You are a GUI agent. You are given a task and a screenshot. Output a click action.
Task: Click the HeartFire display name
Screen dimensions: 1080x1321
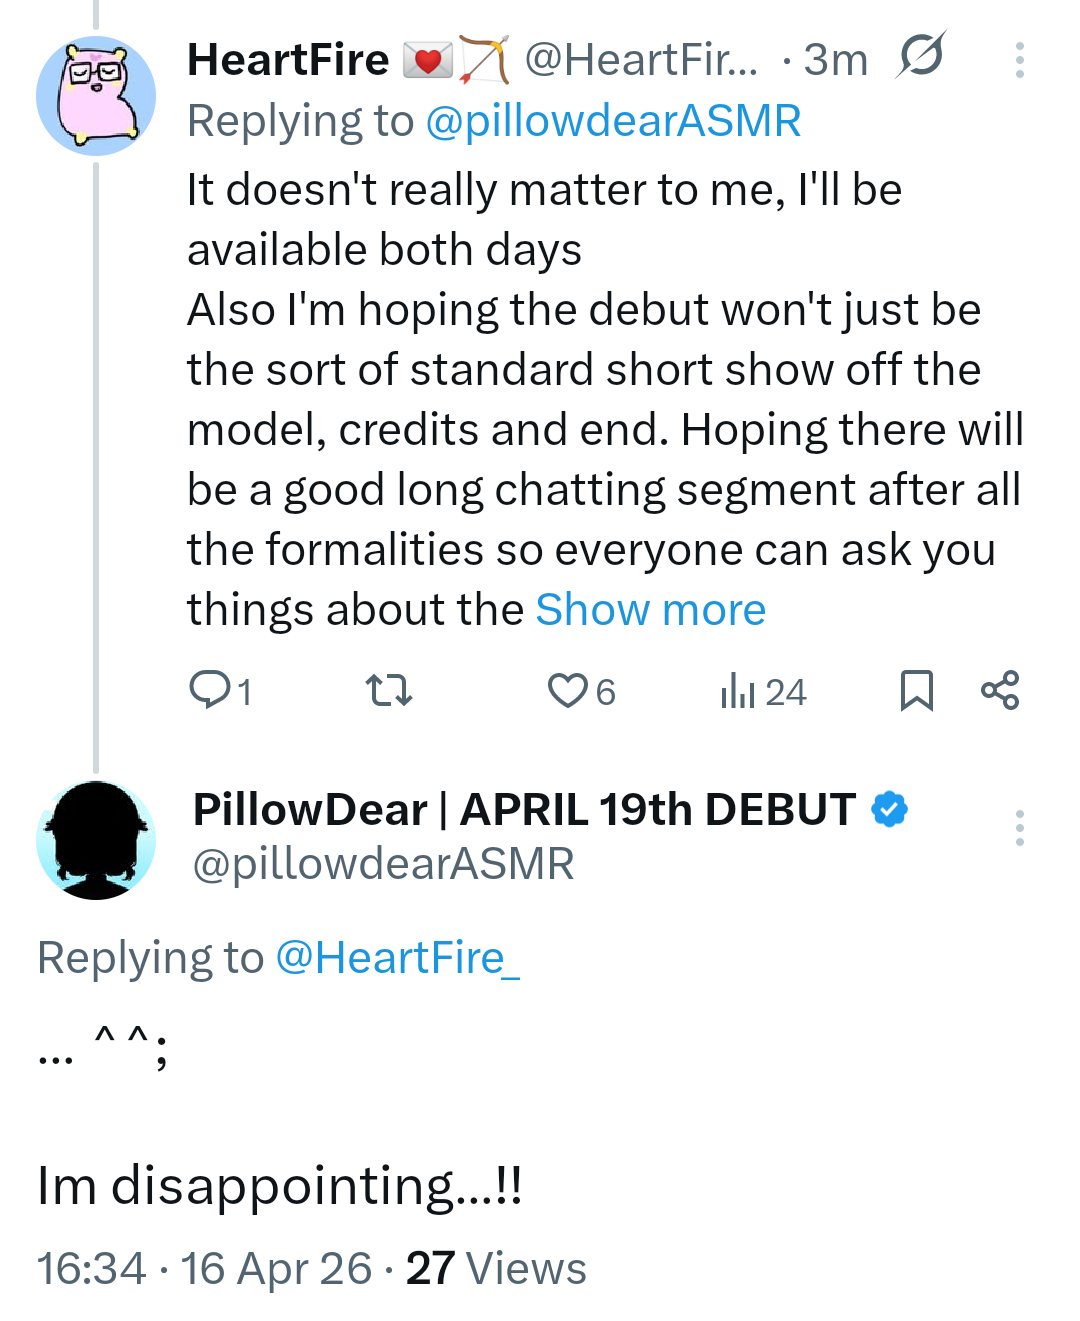(x=288, y=60)
